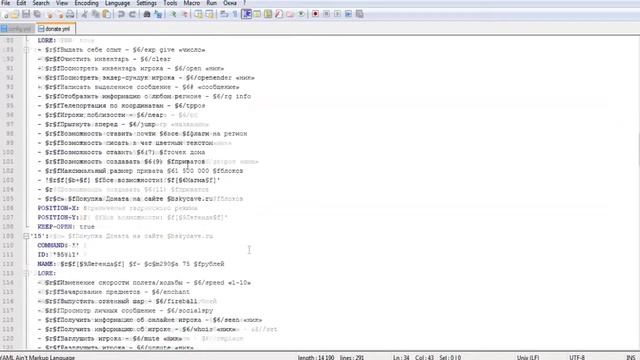Open the File menu

coord(5,3)
